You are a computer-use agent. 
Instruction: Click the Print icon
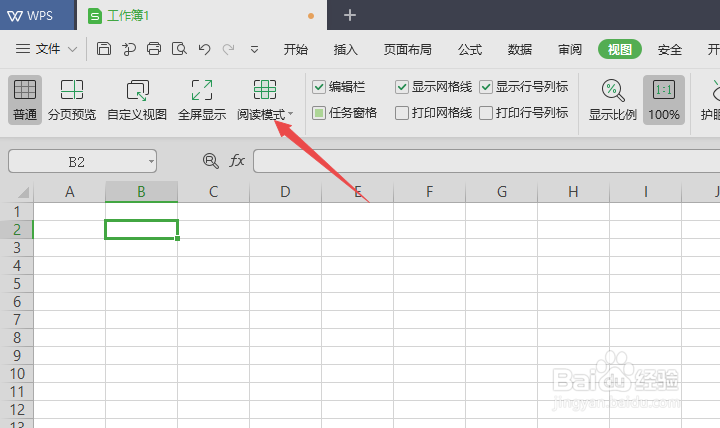tap(154, 48)
